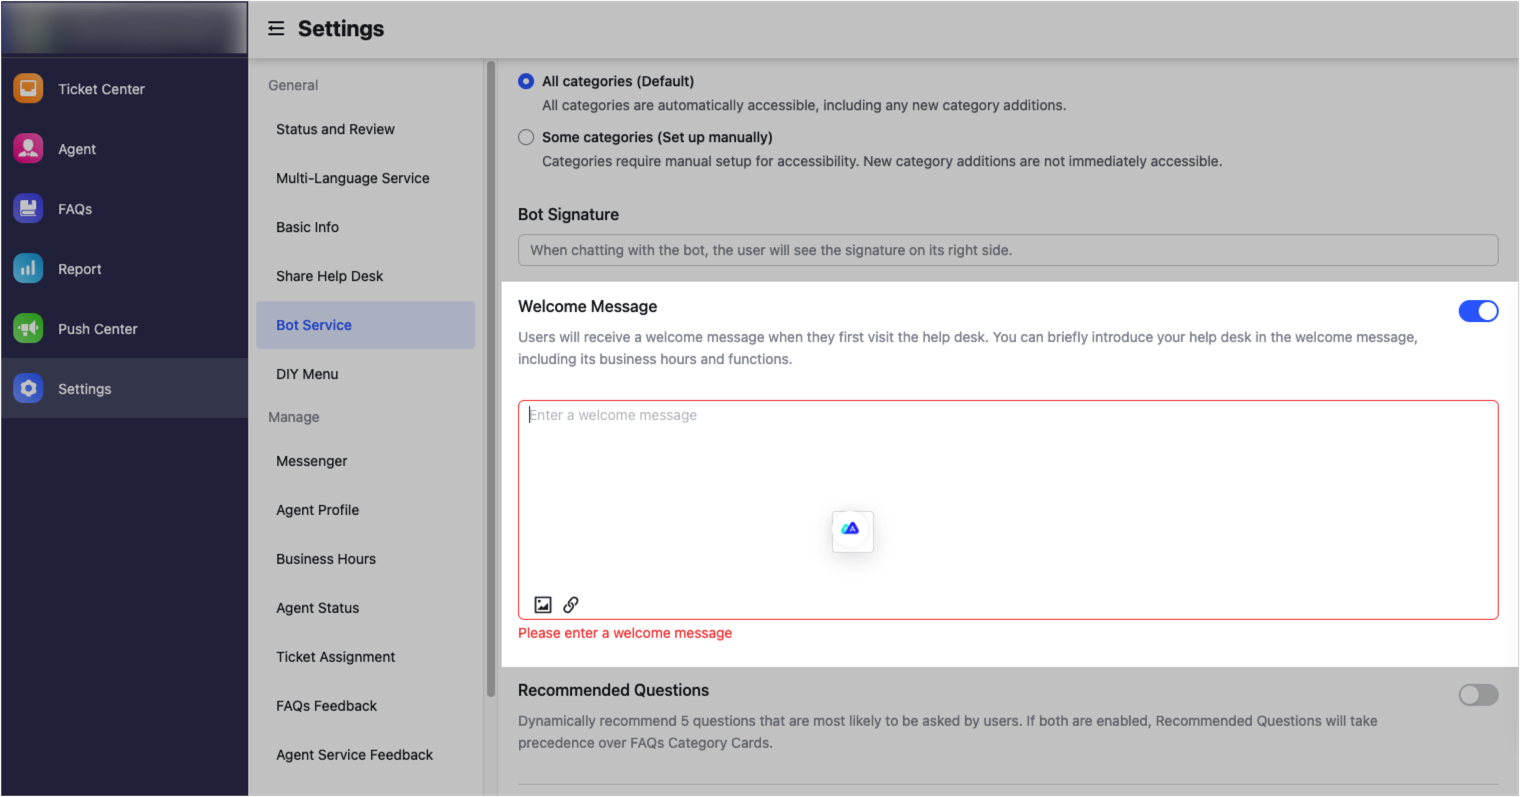This screenshot has height=797, width=1520.
Task: Click the Settings gear icon in sidebar
Action: (x=28, y=389)
